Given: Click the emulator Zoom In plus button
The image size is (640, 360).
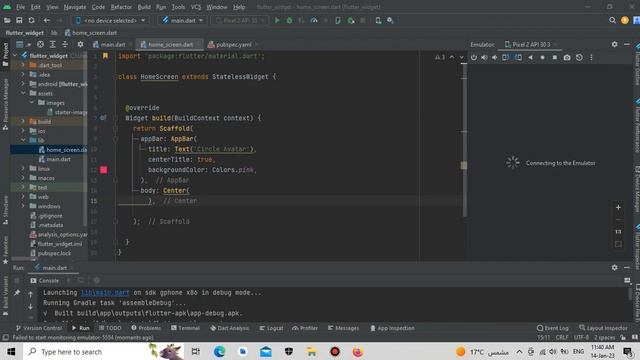Looking at the screenshot, I should pyautogui.click(x=618, y=207).
